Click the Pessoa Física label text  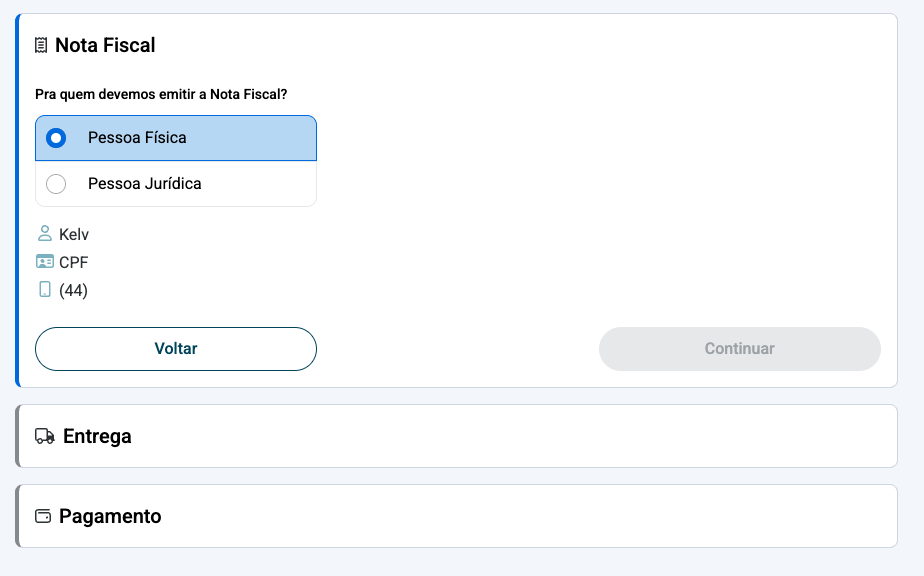pyautogui.click(x=137, y=138)
